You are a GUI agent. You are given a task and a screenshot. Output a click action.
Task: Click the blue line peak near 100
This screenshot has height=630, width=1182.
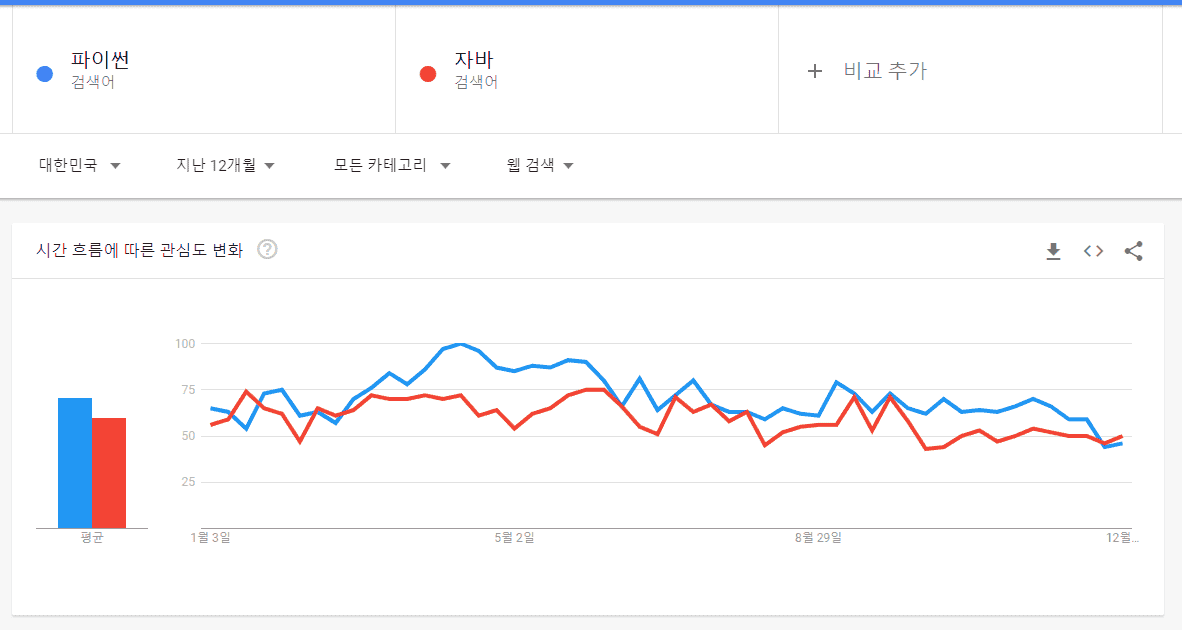pyautogui.click(x=459, y=345)
